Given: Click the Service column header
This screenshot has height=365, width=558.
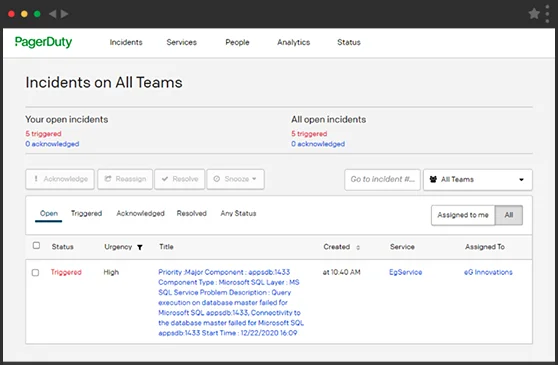Looking at the screenshot, I should point(402,247).
